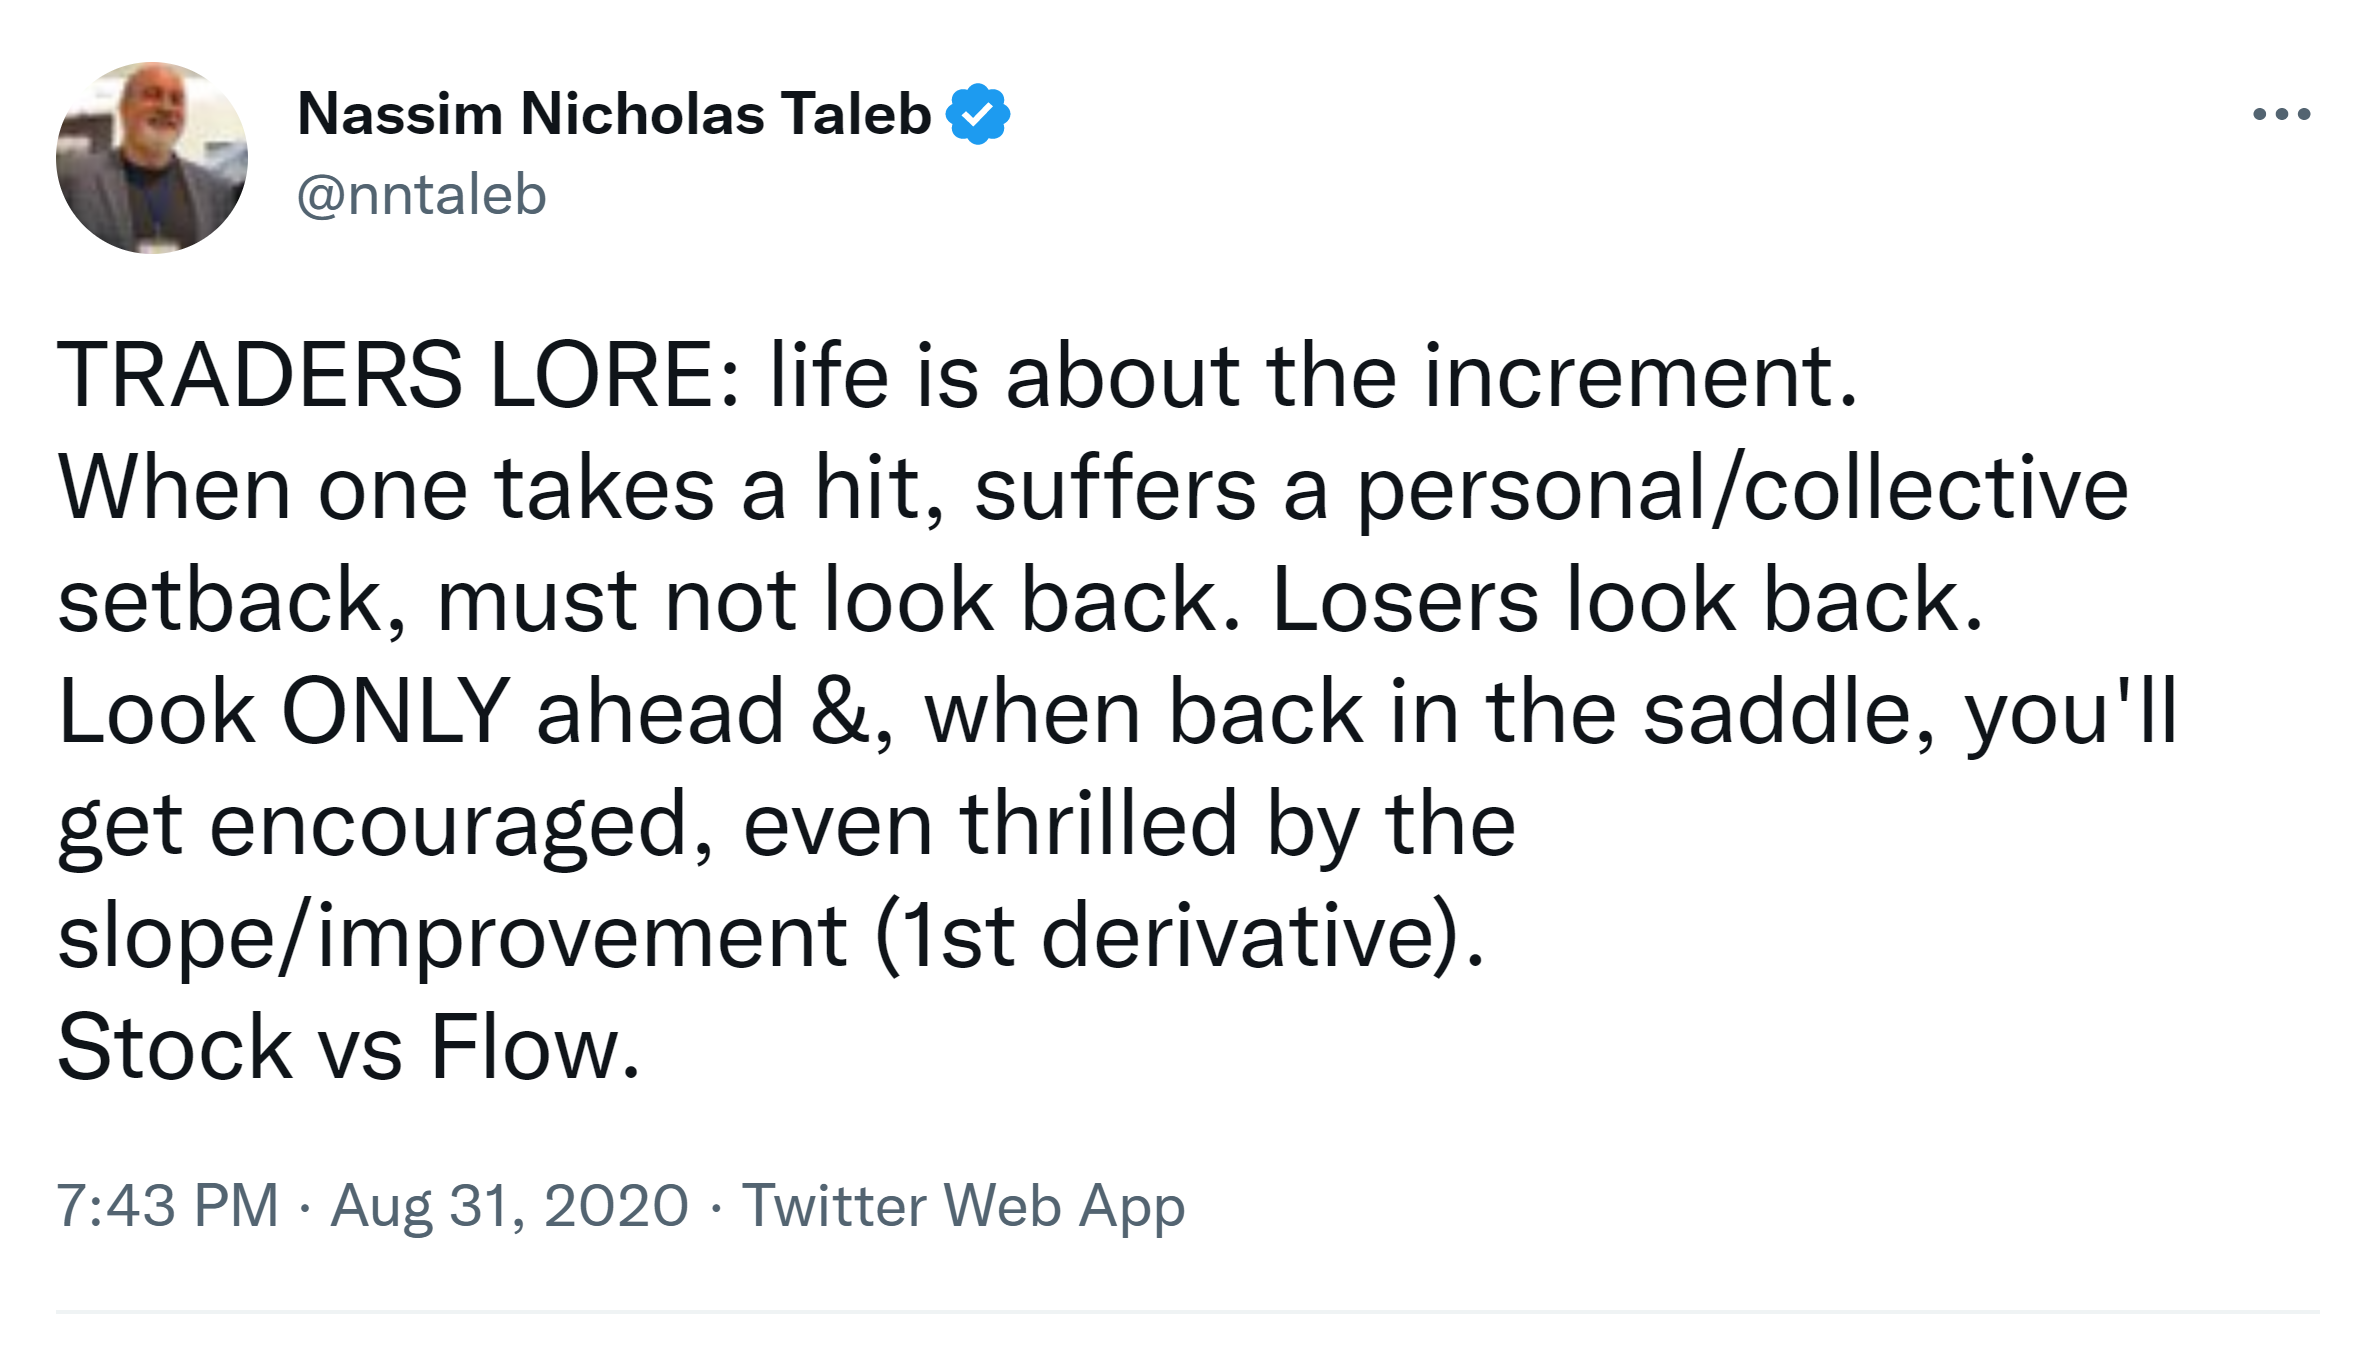Open the Twitter Web App source link
This screenshot has height=1346, width=2369.
(x=963, y=1205)
